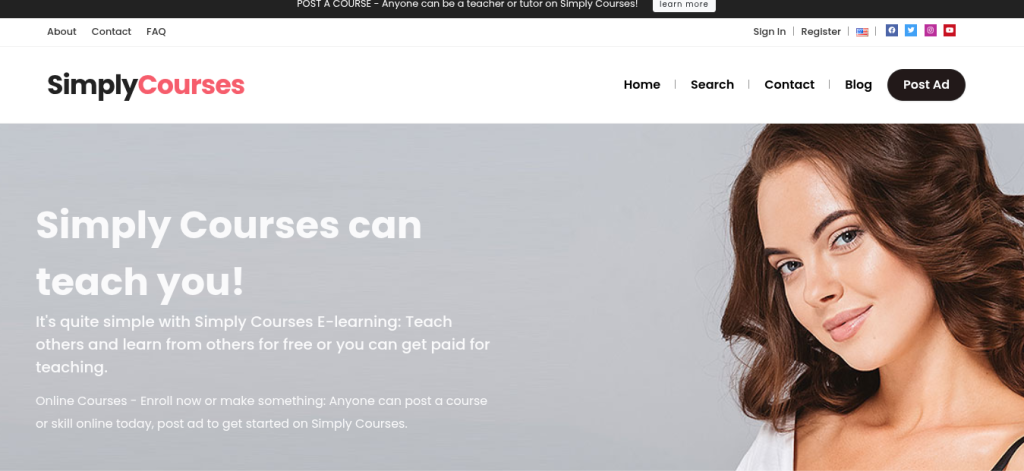The image size is (1024, 471).
Task: Click the Sign In link
Action: [769, 31]
